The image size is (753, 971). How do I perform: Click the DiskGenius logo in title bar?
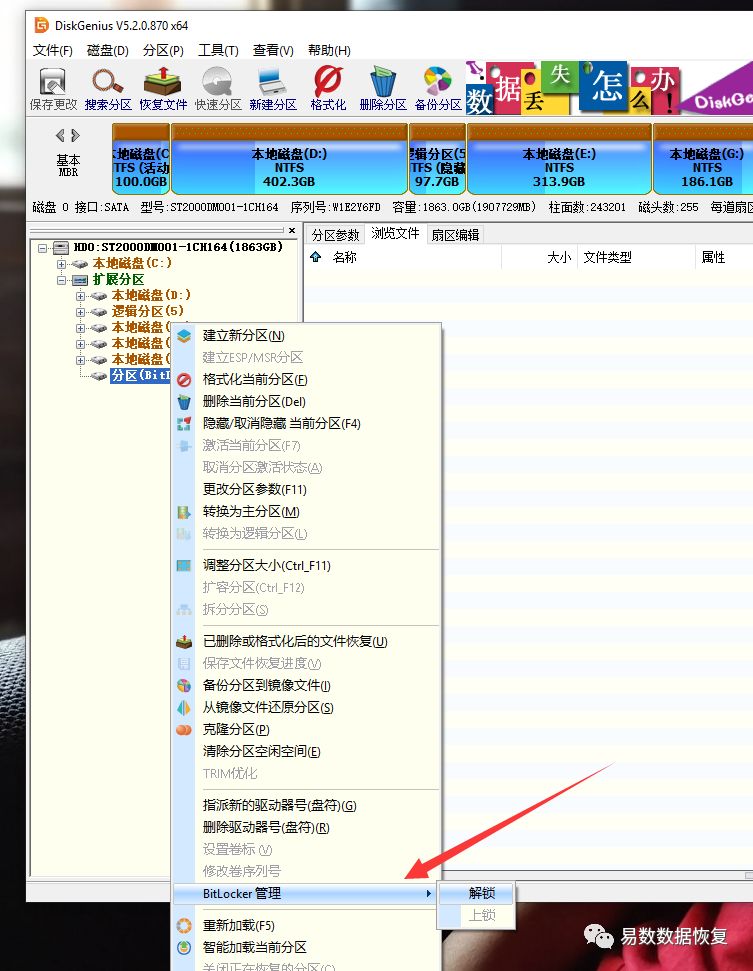[x=41, y=25]
